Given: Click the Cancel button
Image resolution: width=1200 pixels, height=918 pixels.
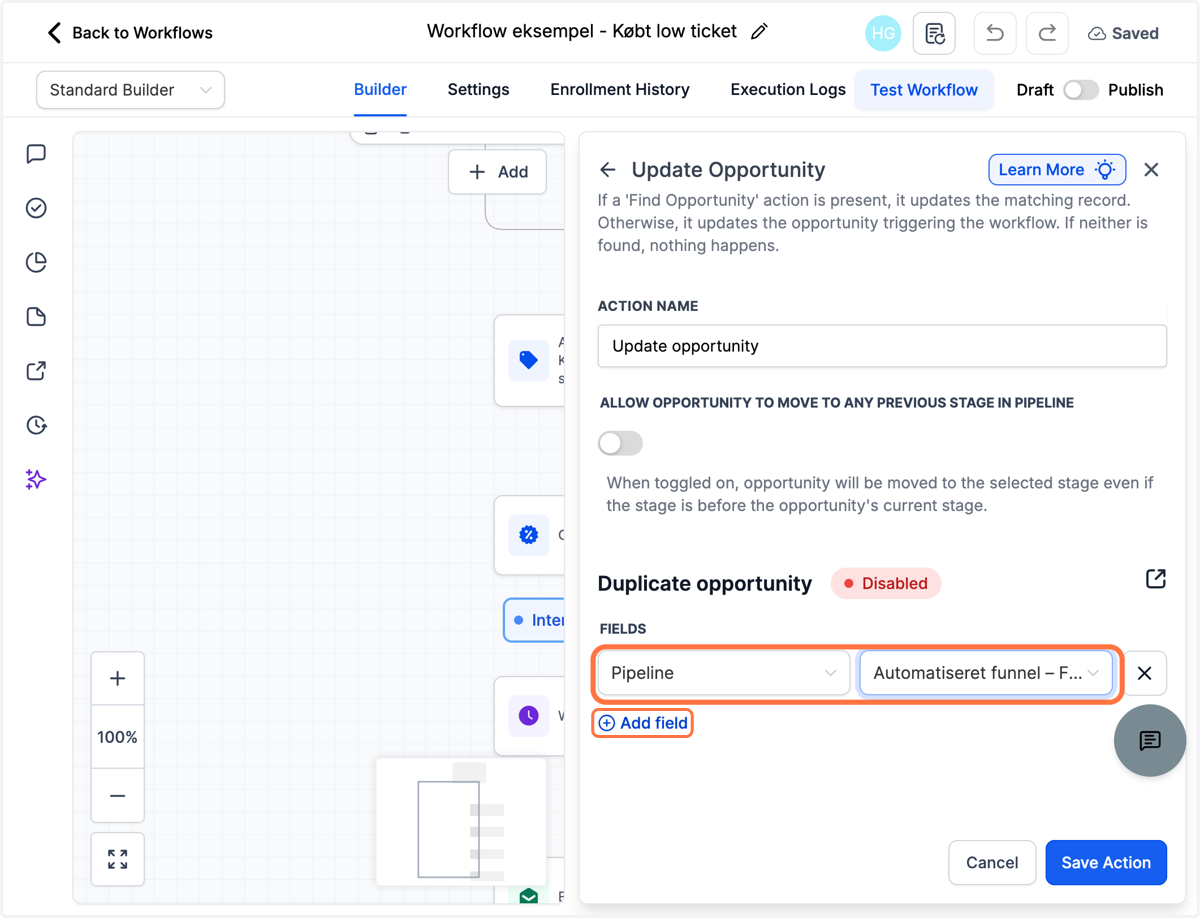Looking at the screenshot, I should (x=992, y=862).
